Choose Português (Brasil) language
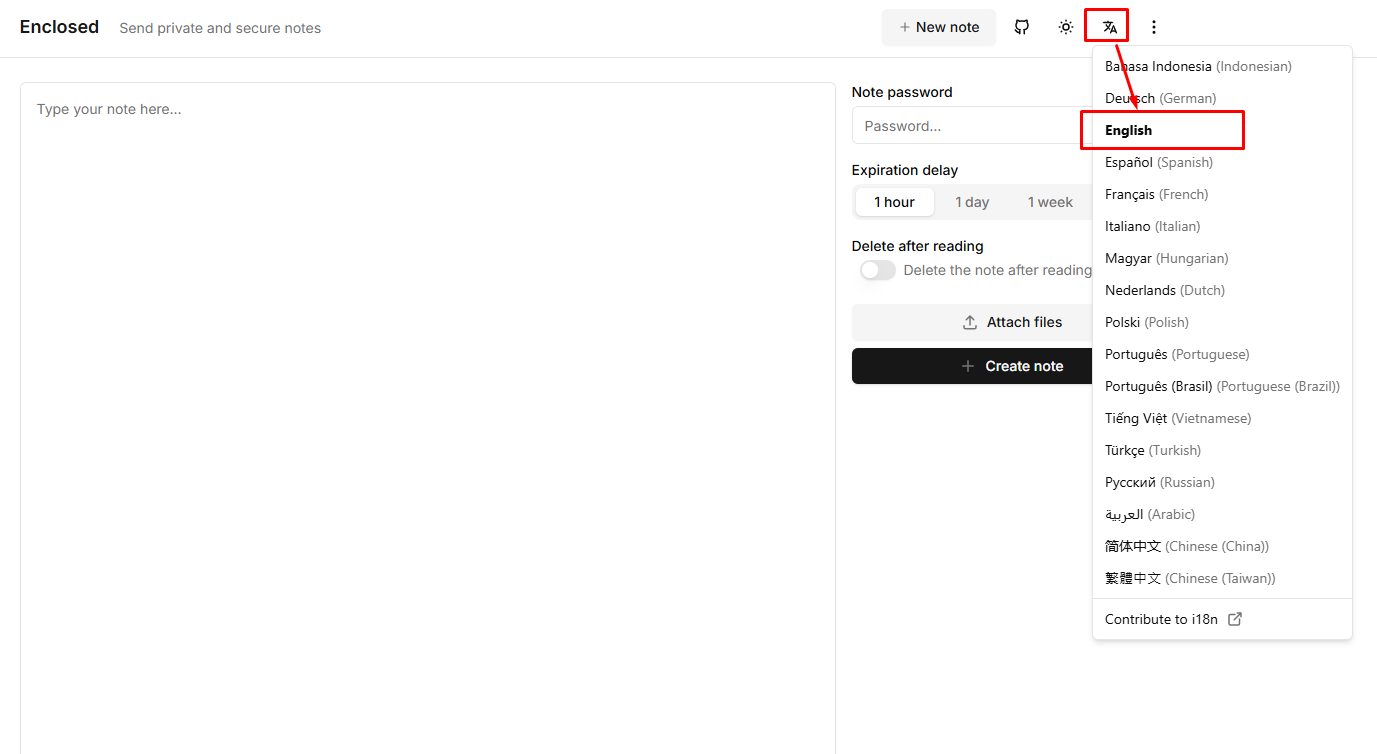 pos(1222,386)
